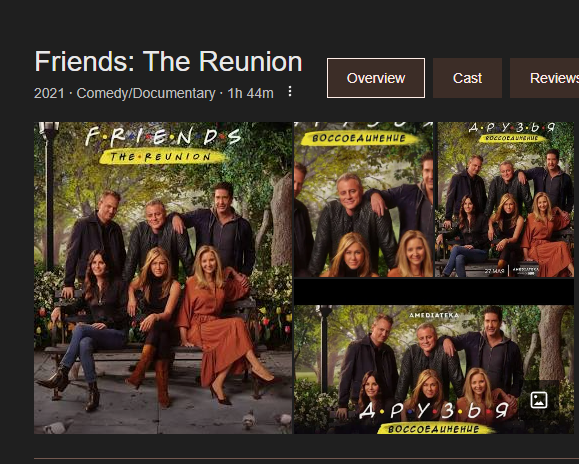Select the Overview tab
Screen dimensions: 579x464
pos(376,78)
